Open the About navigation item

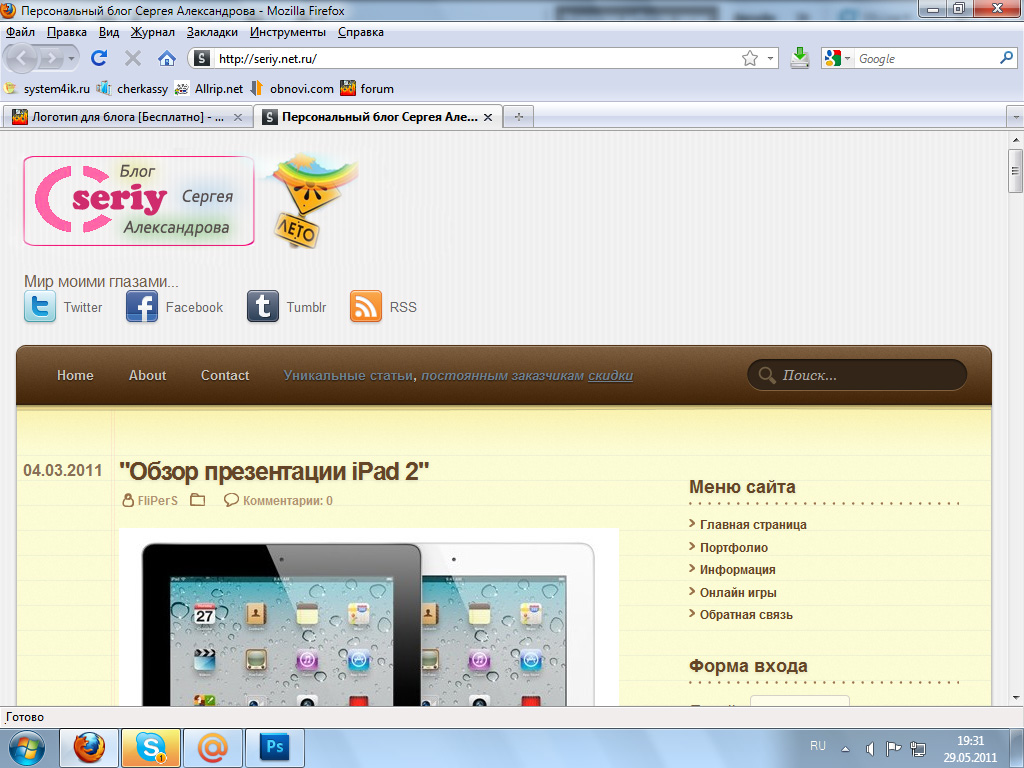point(148,376)
